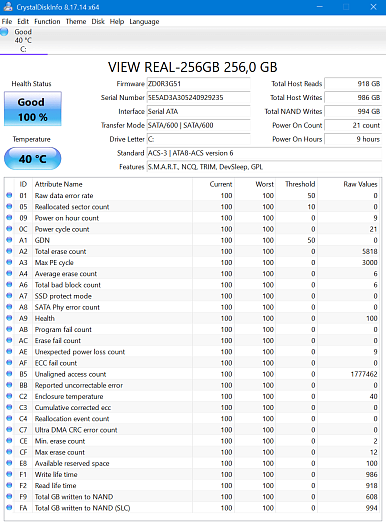Open the Function menu
This screenshot has height=525, width=386.
pyautogui.click(x=47, y=21)
